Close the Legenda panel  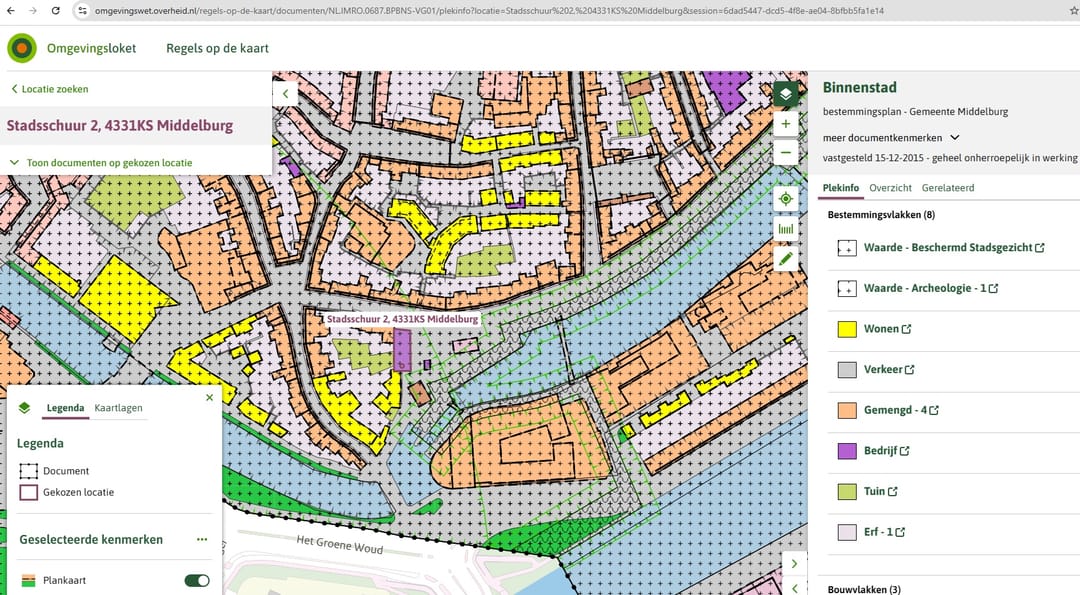(x=209, y=397)
